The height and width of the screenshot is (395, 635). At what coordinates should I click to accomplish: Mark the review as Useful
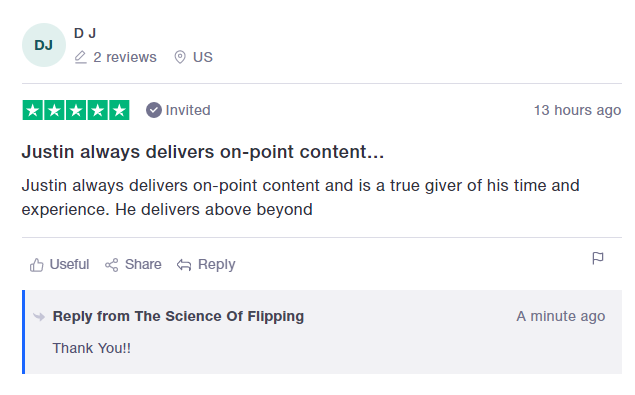pyautogui.click(x=69, y=265)
